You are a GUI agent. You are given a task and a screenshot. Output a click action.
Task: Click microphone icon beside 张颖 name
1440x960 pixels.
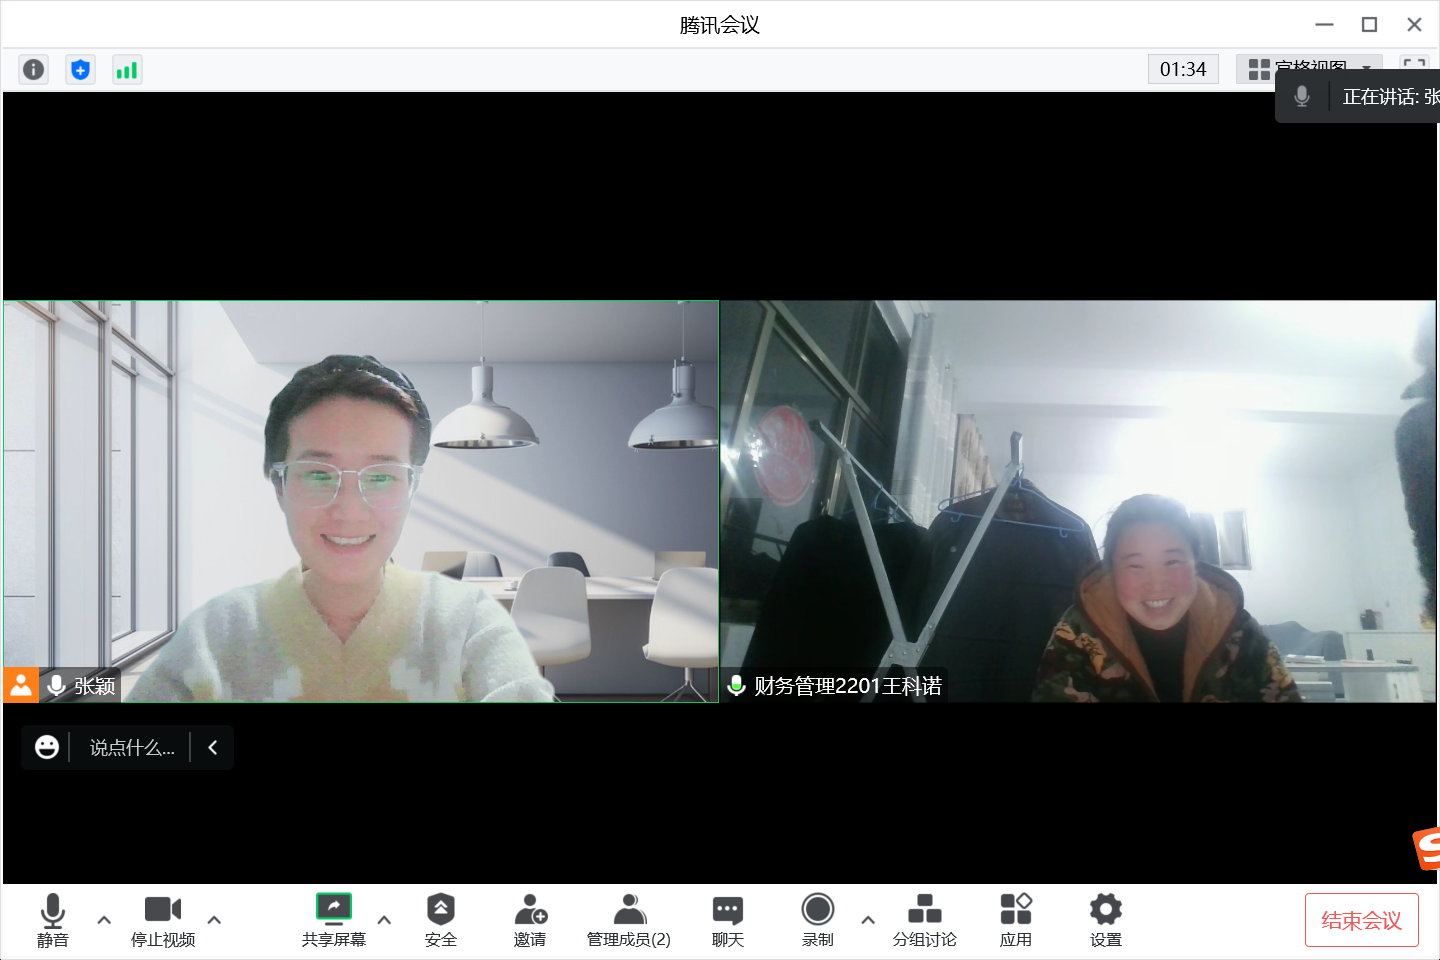(x=57, y=685)
